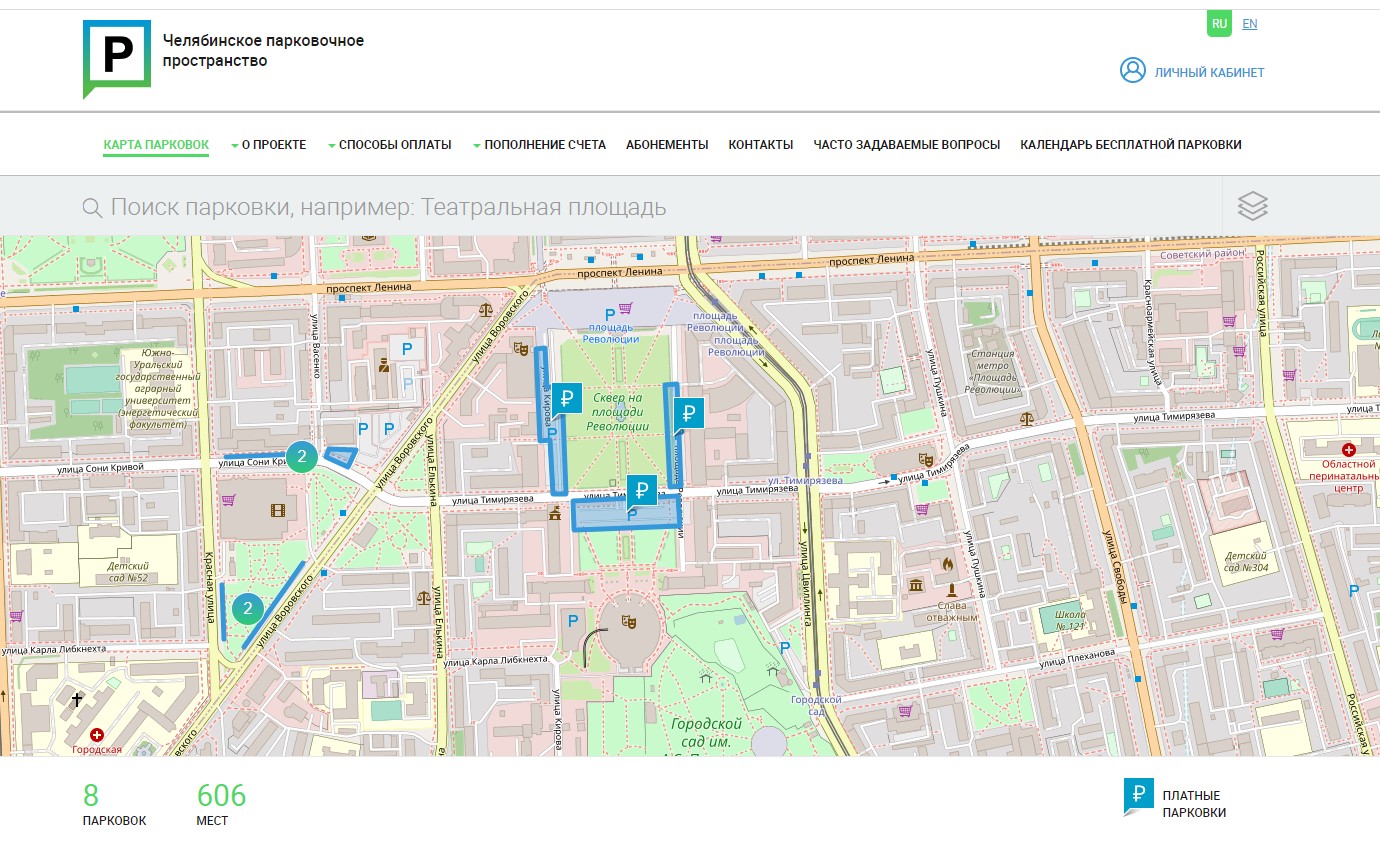Toggle the Платные парковки legend filter
The image size is (1380, 847).
point(1176,803)
